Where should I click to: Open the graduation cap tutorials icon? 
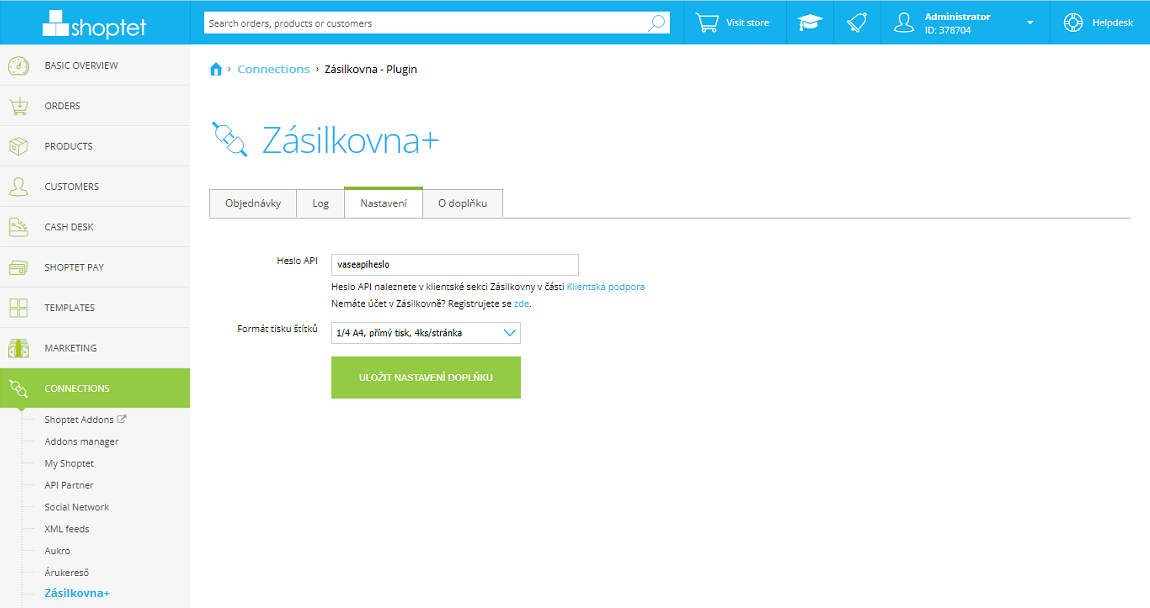coord(810,23)
